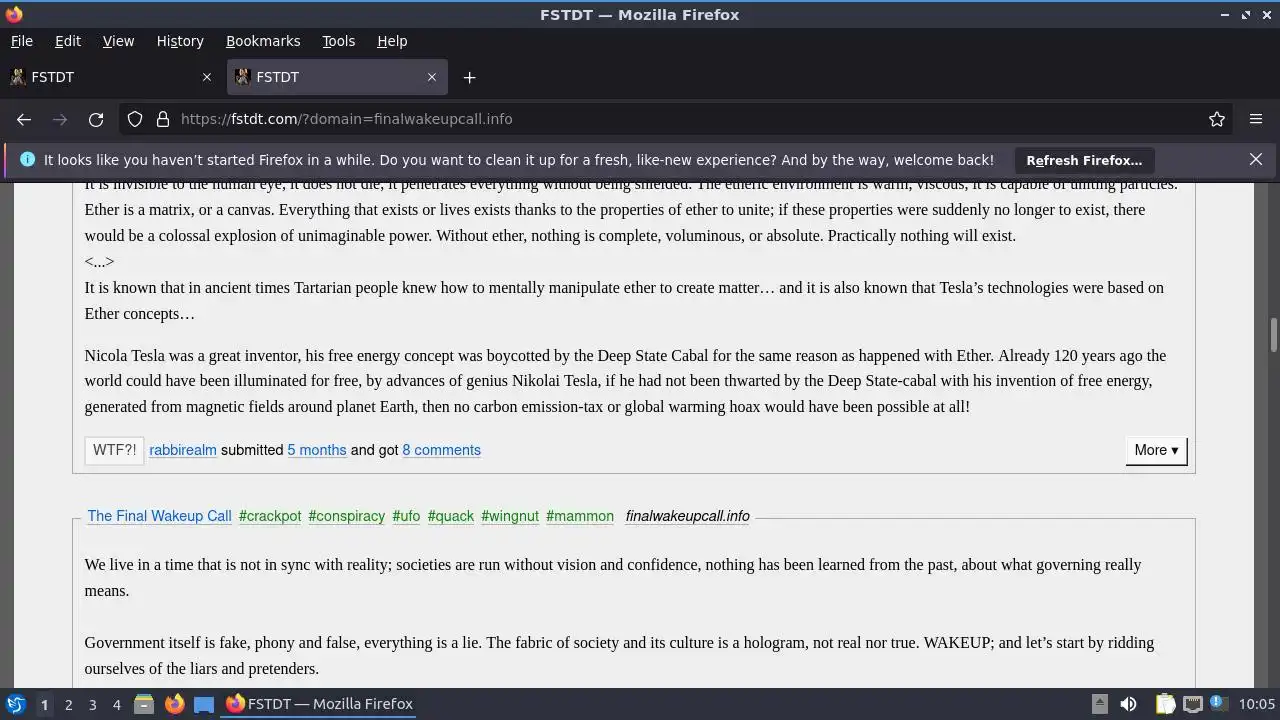Open the Firefox hamburger application menu
This screenshot has height=720, width=1280.
(x=1256, y=119)
